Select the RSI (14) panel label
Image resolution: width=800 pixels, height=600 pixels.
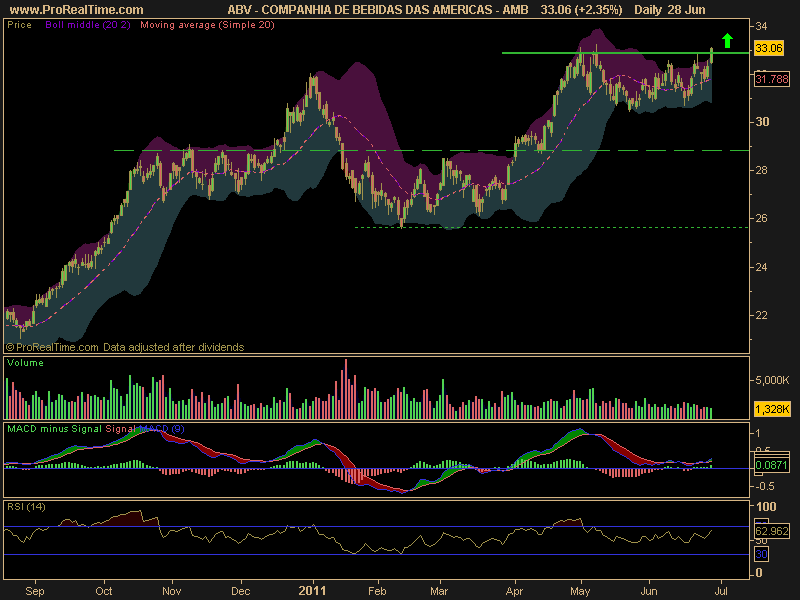point(26,507)
